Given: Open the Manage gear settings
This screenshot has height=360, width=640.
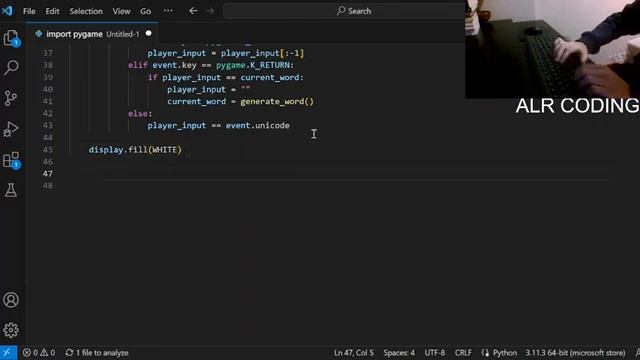Looking at the screenshot, I should [11, 330].
